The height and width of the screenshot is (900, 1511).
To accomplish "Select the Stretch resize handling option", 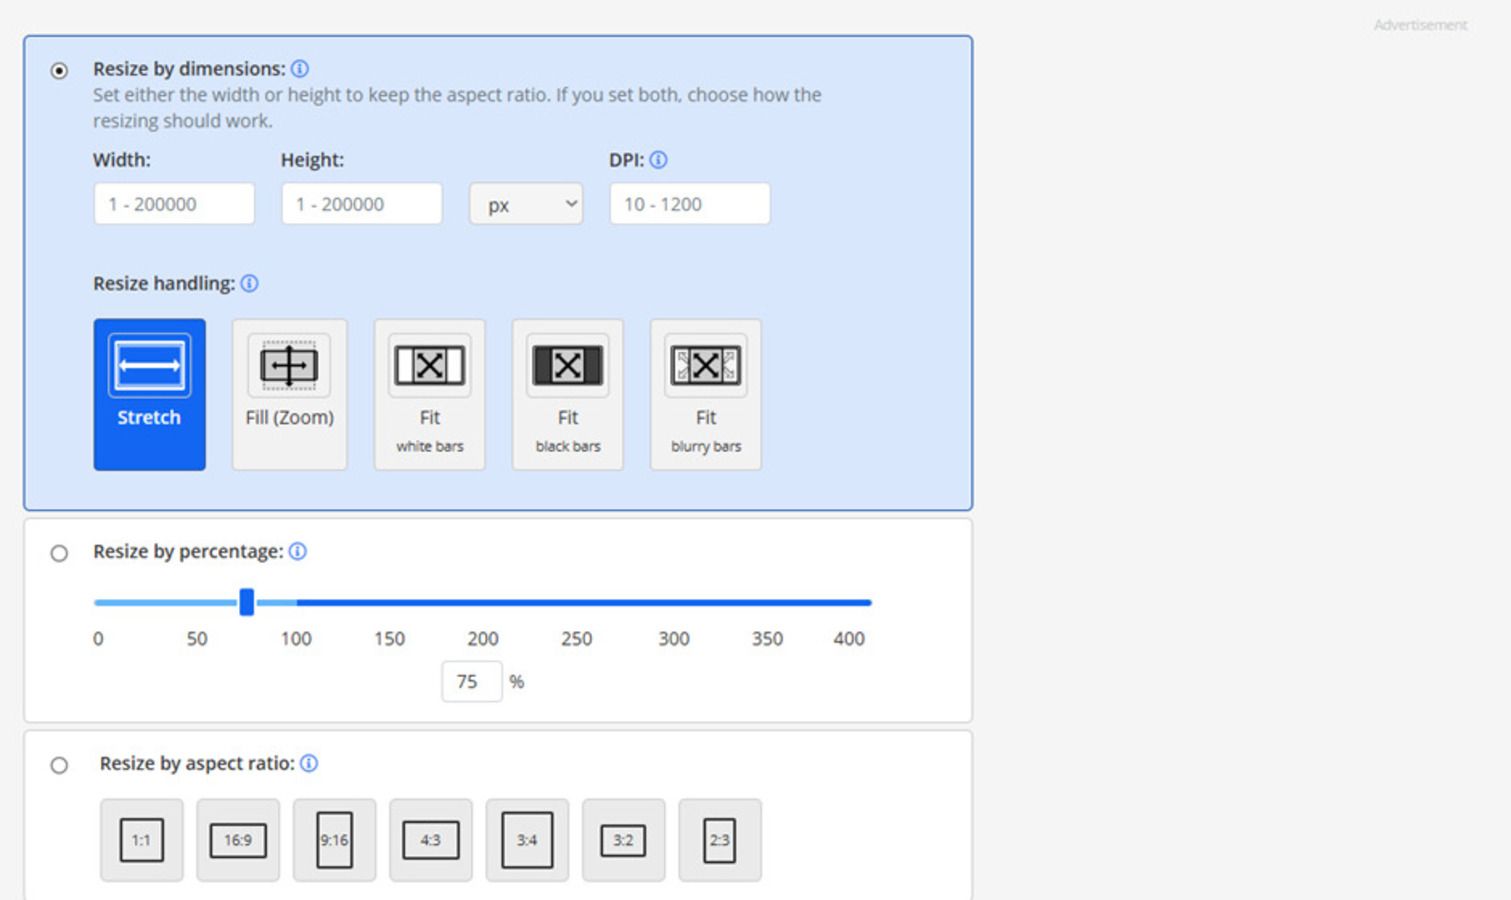I will (149, 394).
